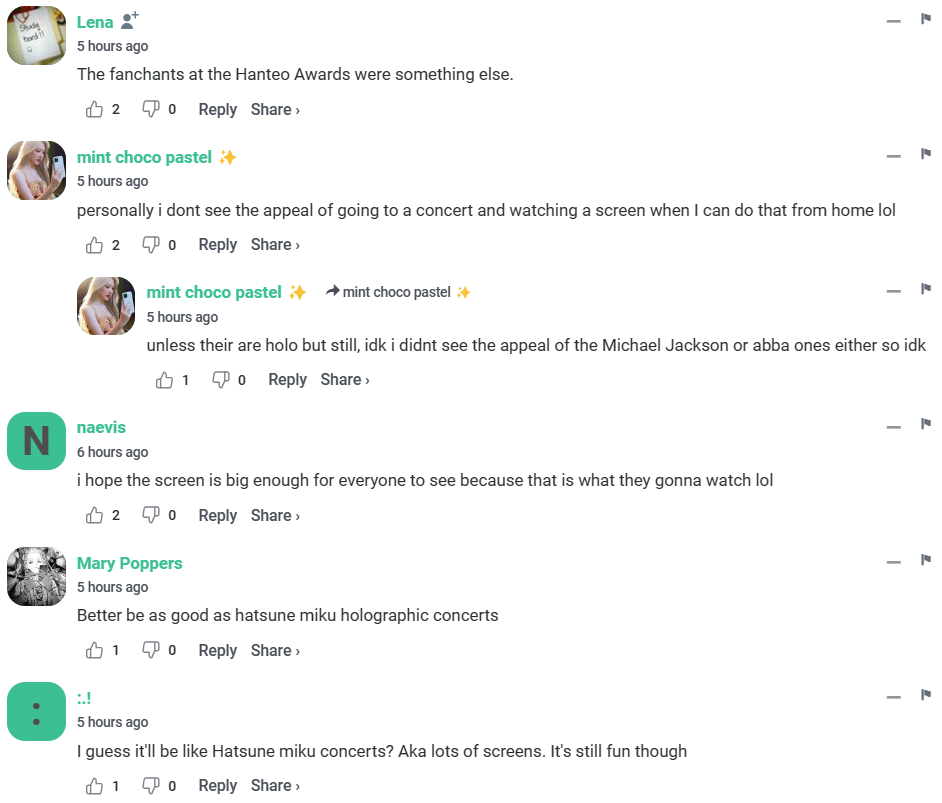
Task: Upvote mint choco pastel's nested reply
Action: (165, 379)
